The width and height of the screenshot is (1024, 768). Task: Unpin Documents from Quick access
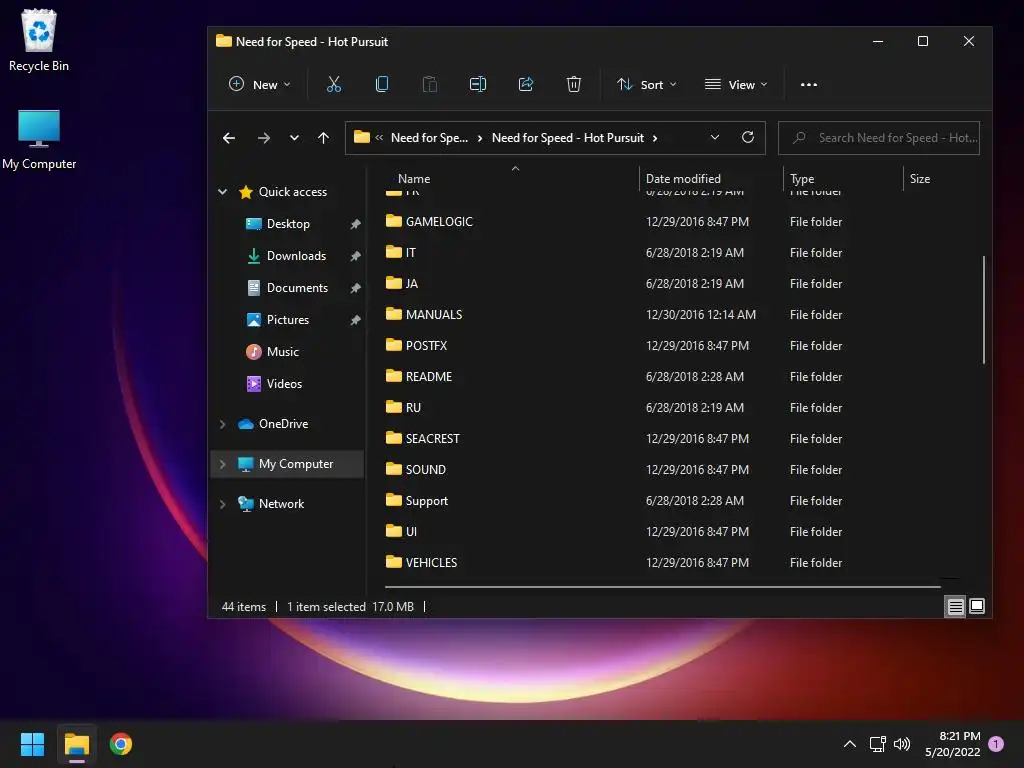point(355,288)
